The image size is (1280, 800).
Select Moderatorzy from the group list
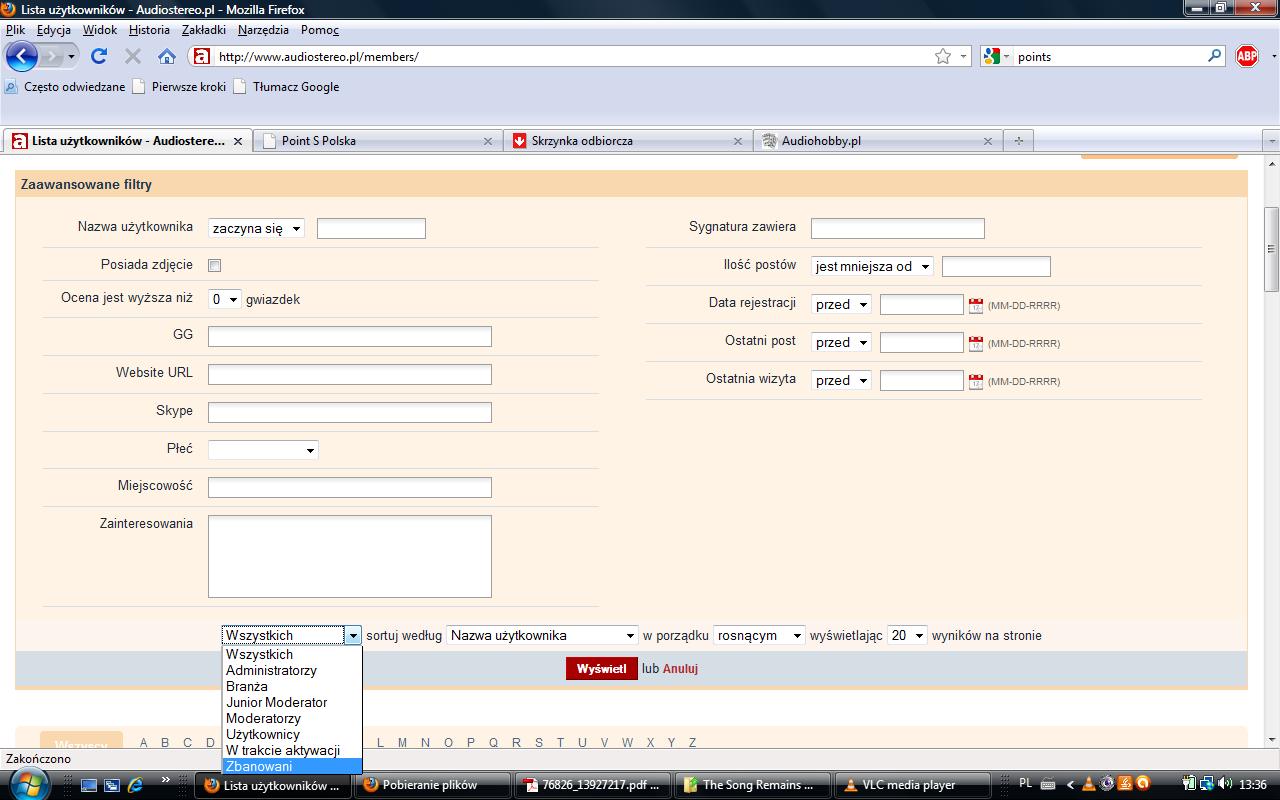[292, 718]
